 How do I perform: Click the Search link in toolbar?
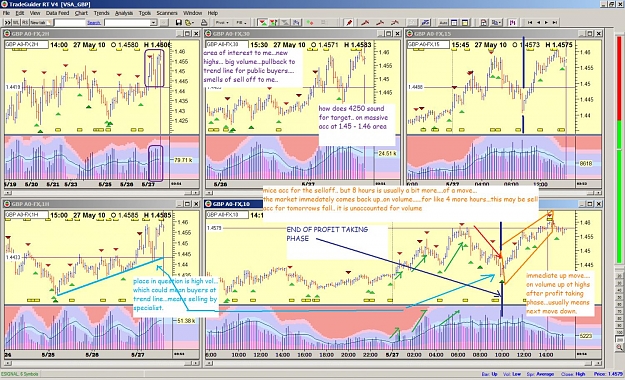click(x=94, y=23)
